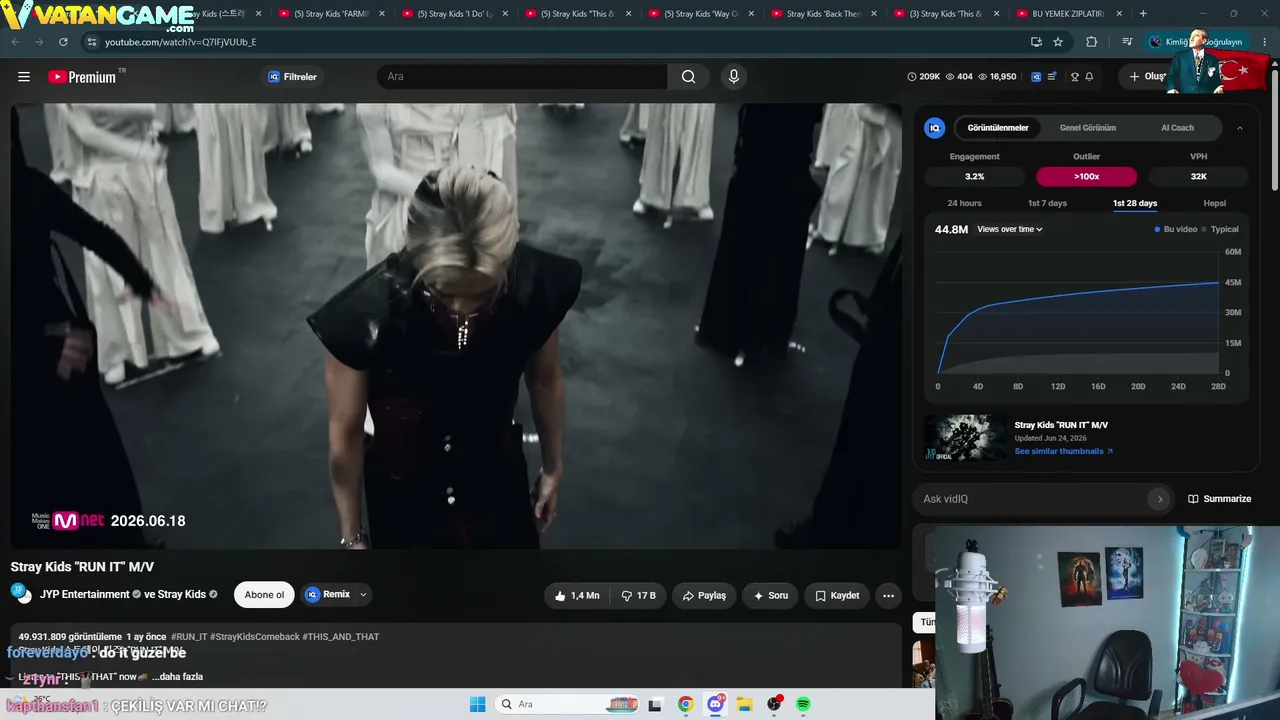
Task: Open the YouTube guide hamburger menu
Action: 24,77
